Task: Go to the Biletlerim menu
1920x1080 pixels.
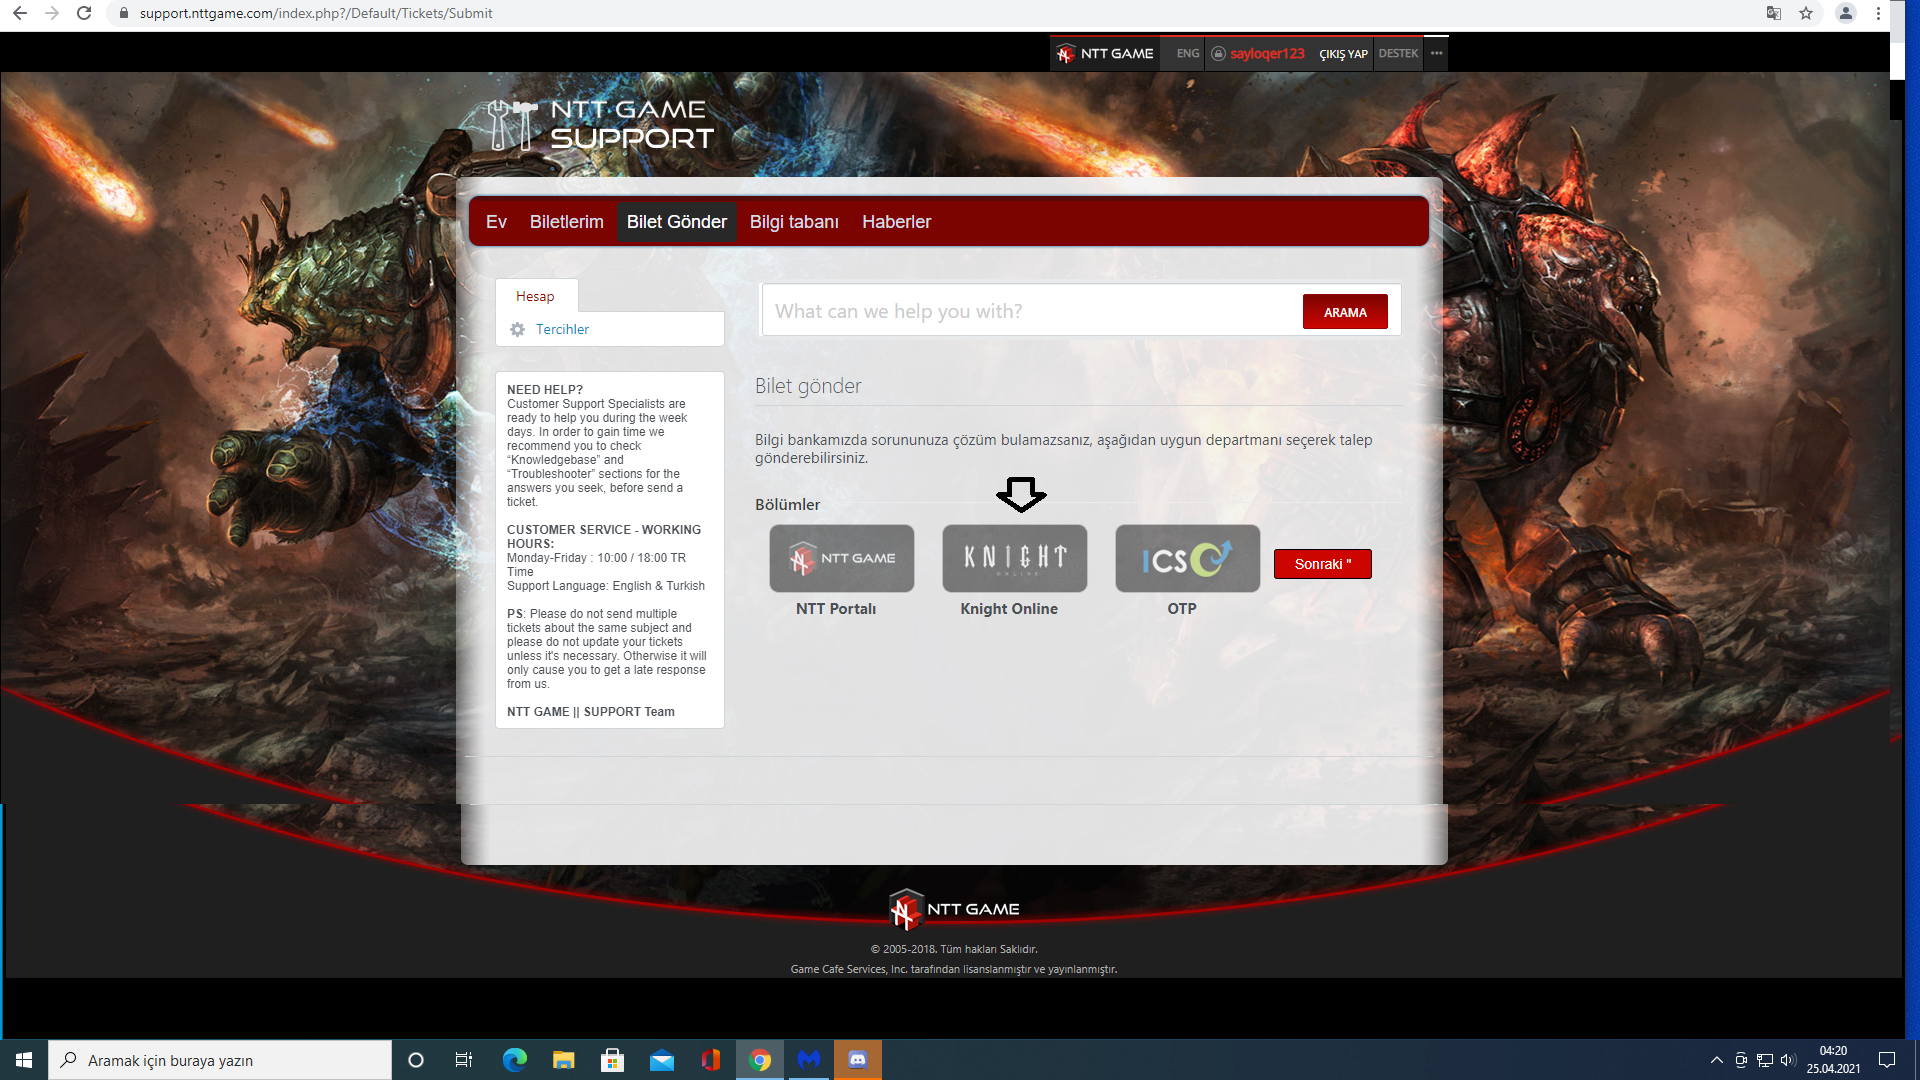Action: tap(567, 222)
